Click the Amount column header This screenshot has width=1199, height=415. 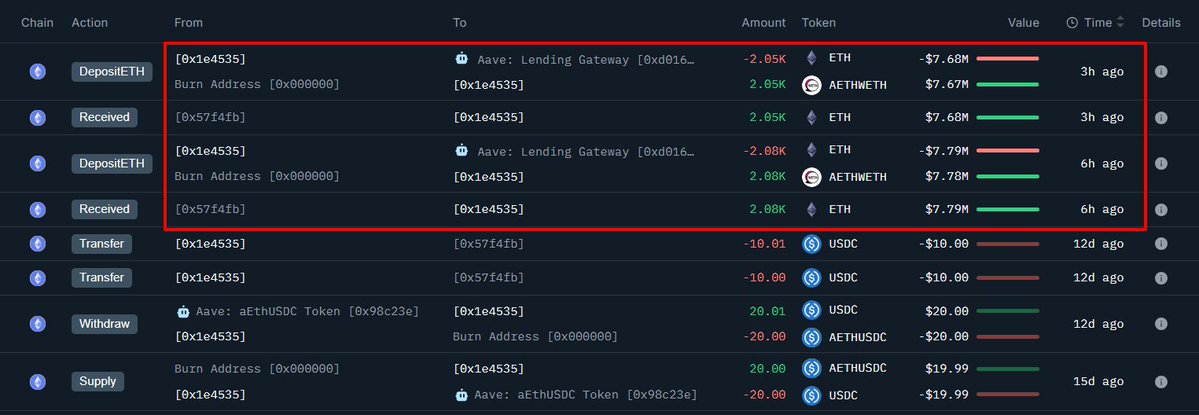click(763, 22)
